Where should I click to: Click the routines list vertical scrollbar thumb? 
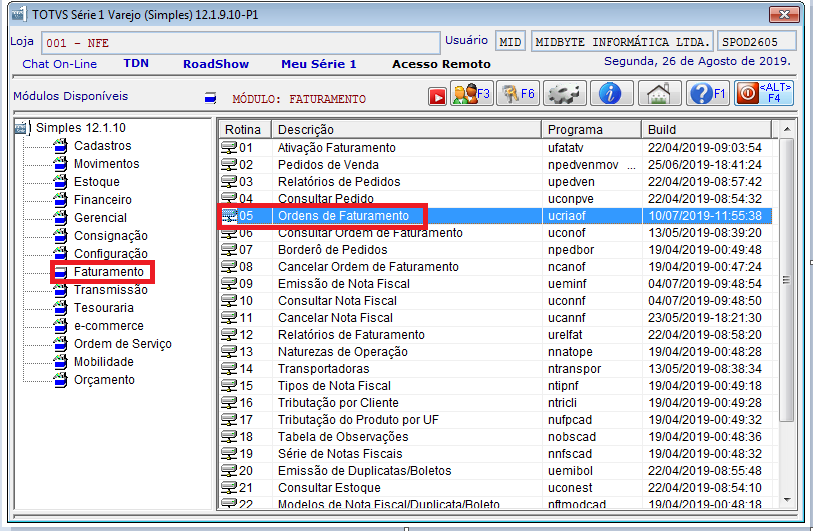point(787,280)
